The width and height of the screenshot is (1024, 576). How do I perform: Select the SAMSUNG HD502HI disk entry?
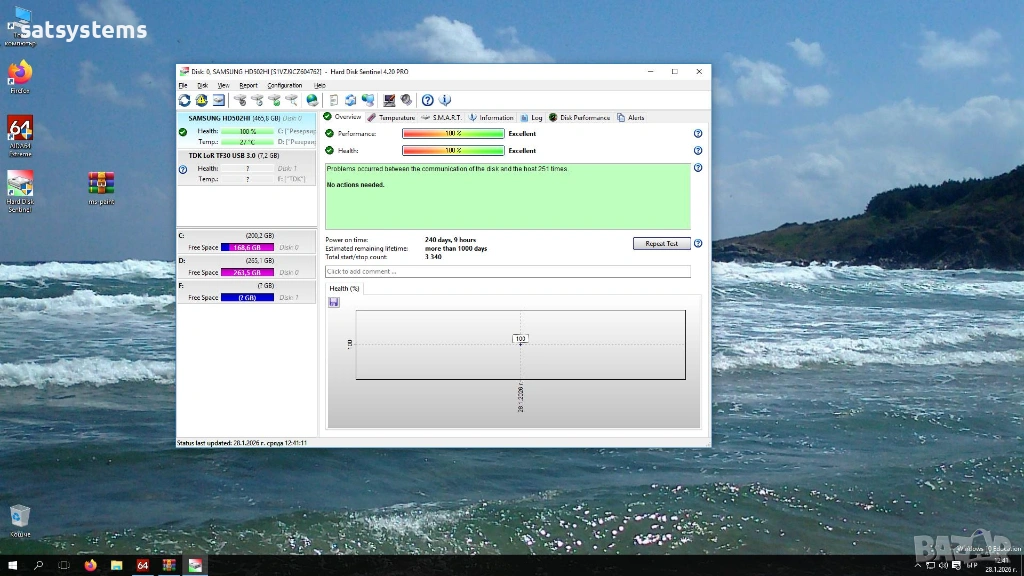(245, 118)
